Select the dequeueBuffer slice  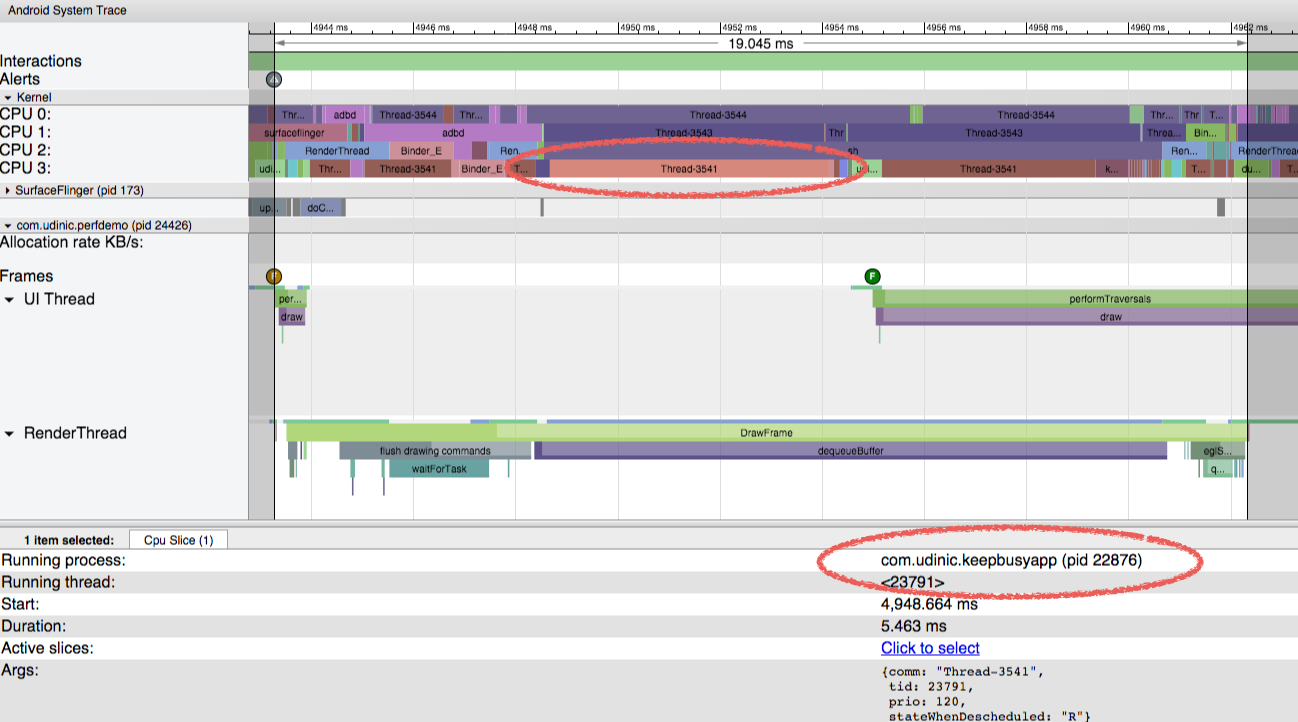click(x=851, y=451)
